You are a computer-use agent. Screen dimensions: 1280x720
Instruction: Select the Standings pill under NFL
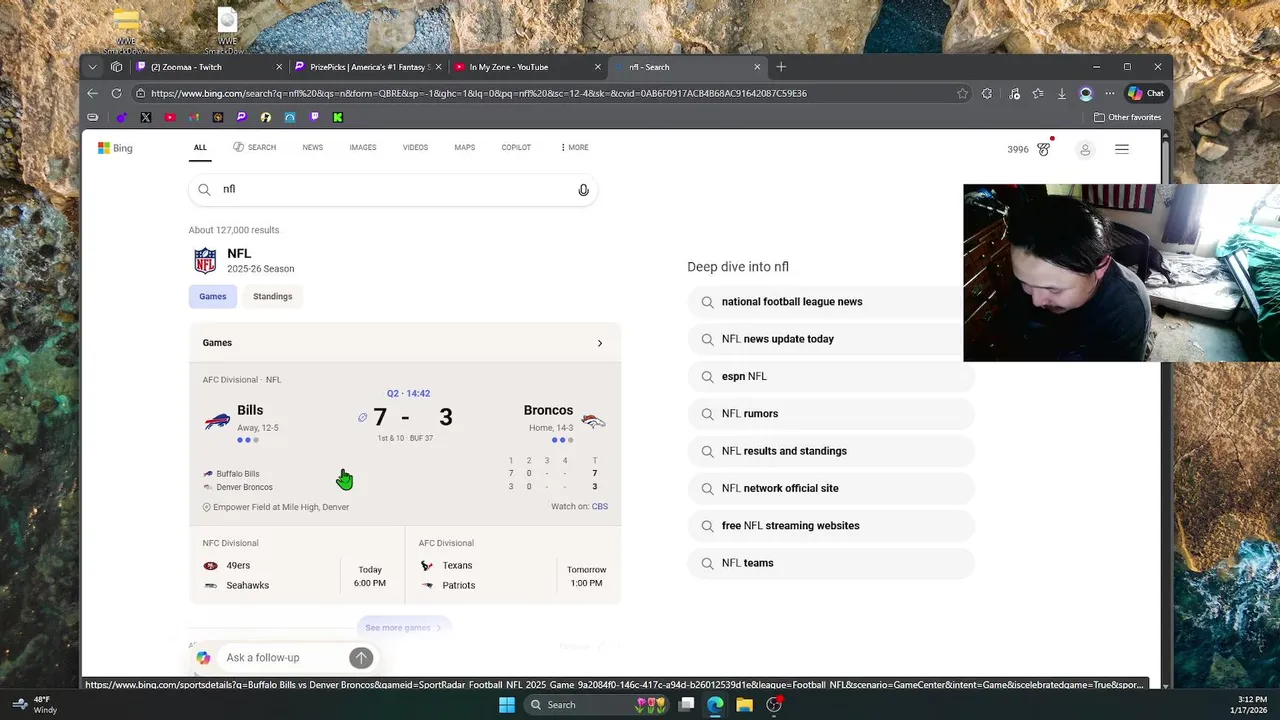point(273,296)
